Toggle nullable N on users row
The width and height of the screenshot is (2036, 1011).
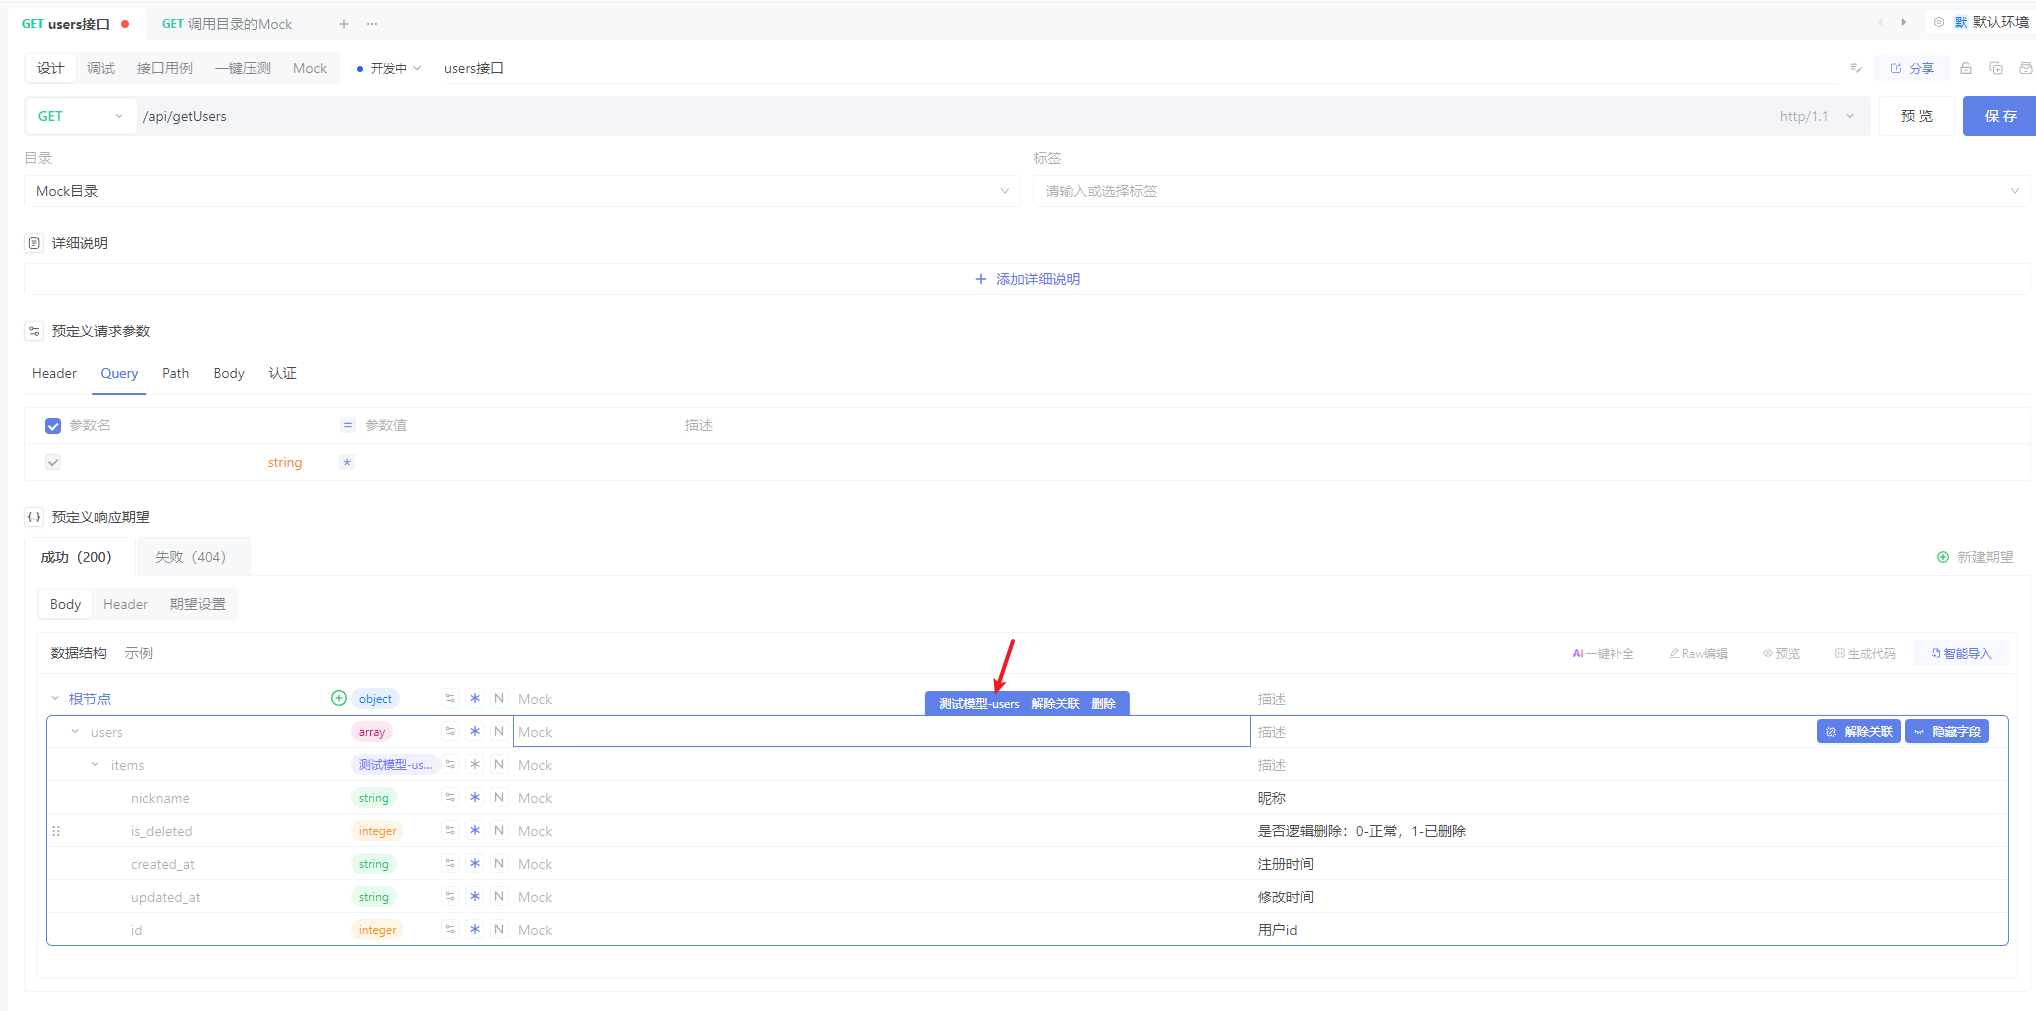coord(499,731)
